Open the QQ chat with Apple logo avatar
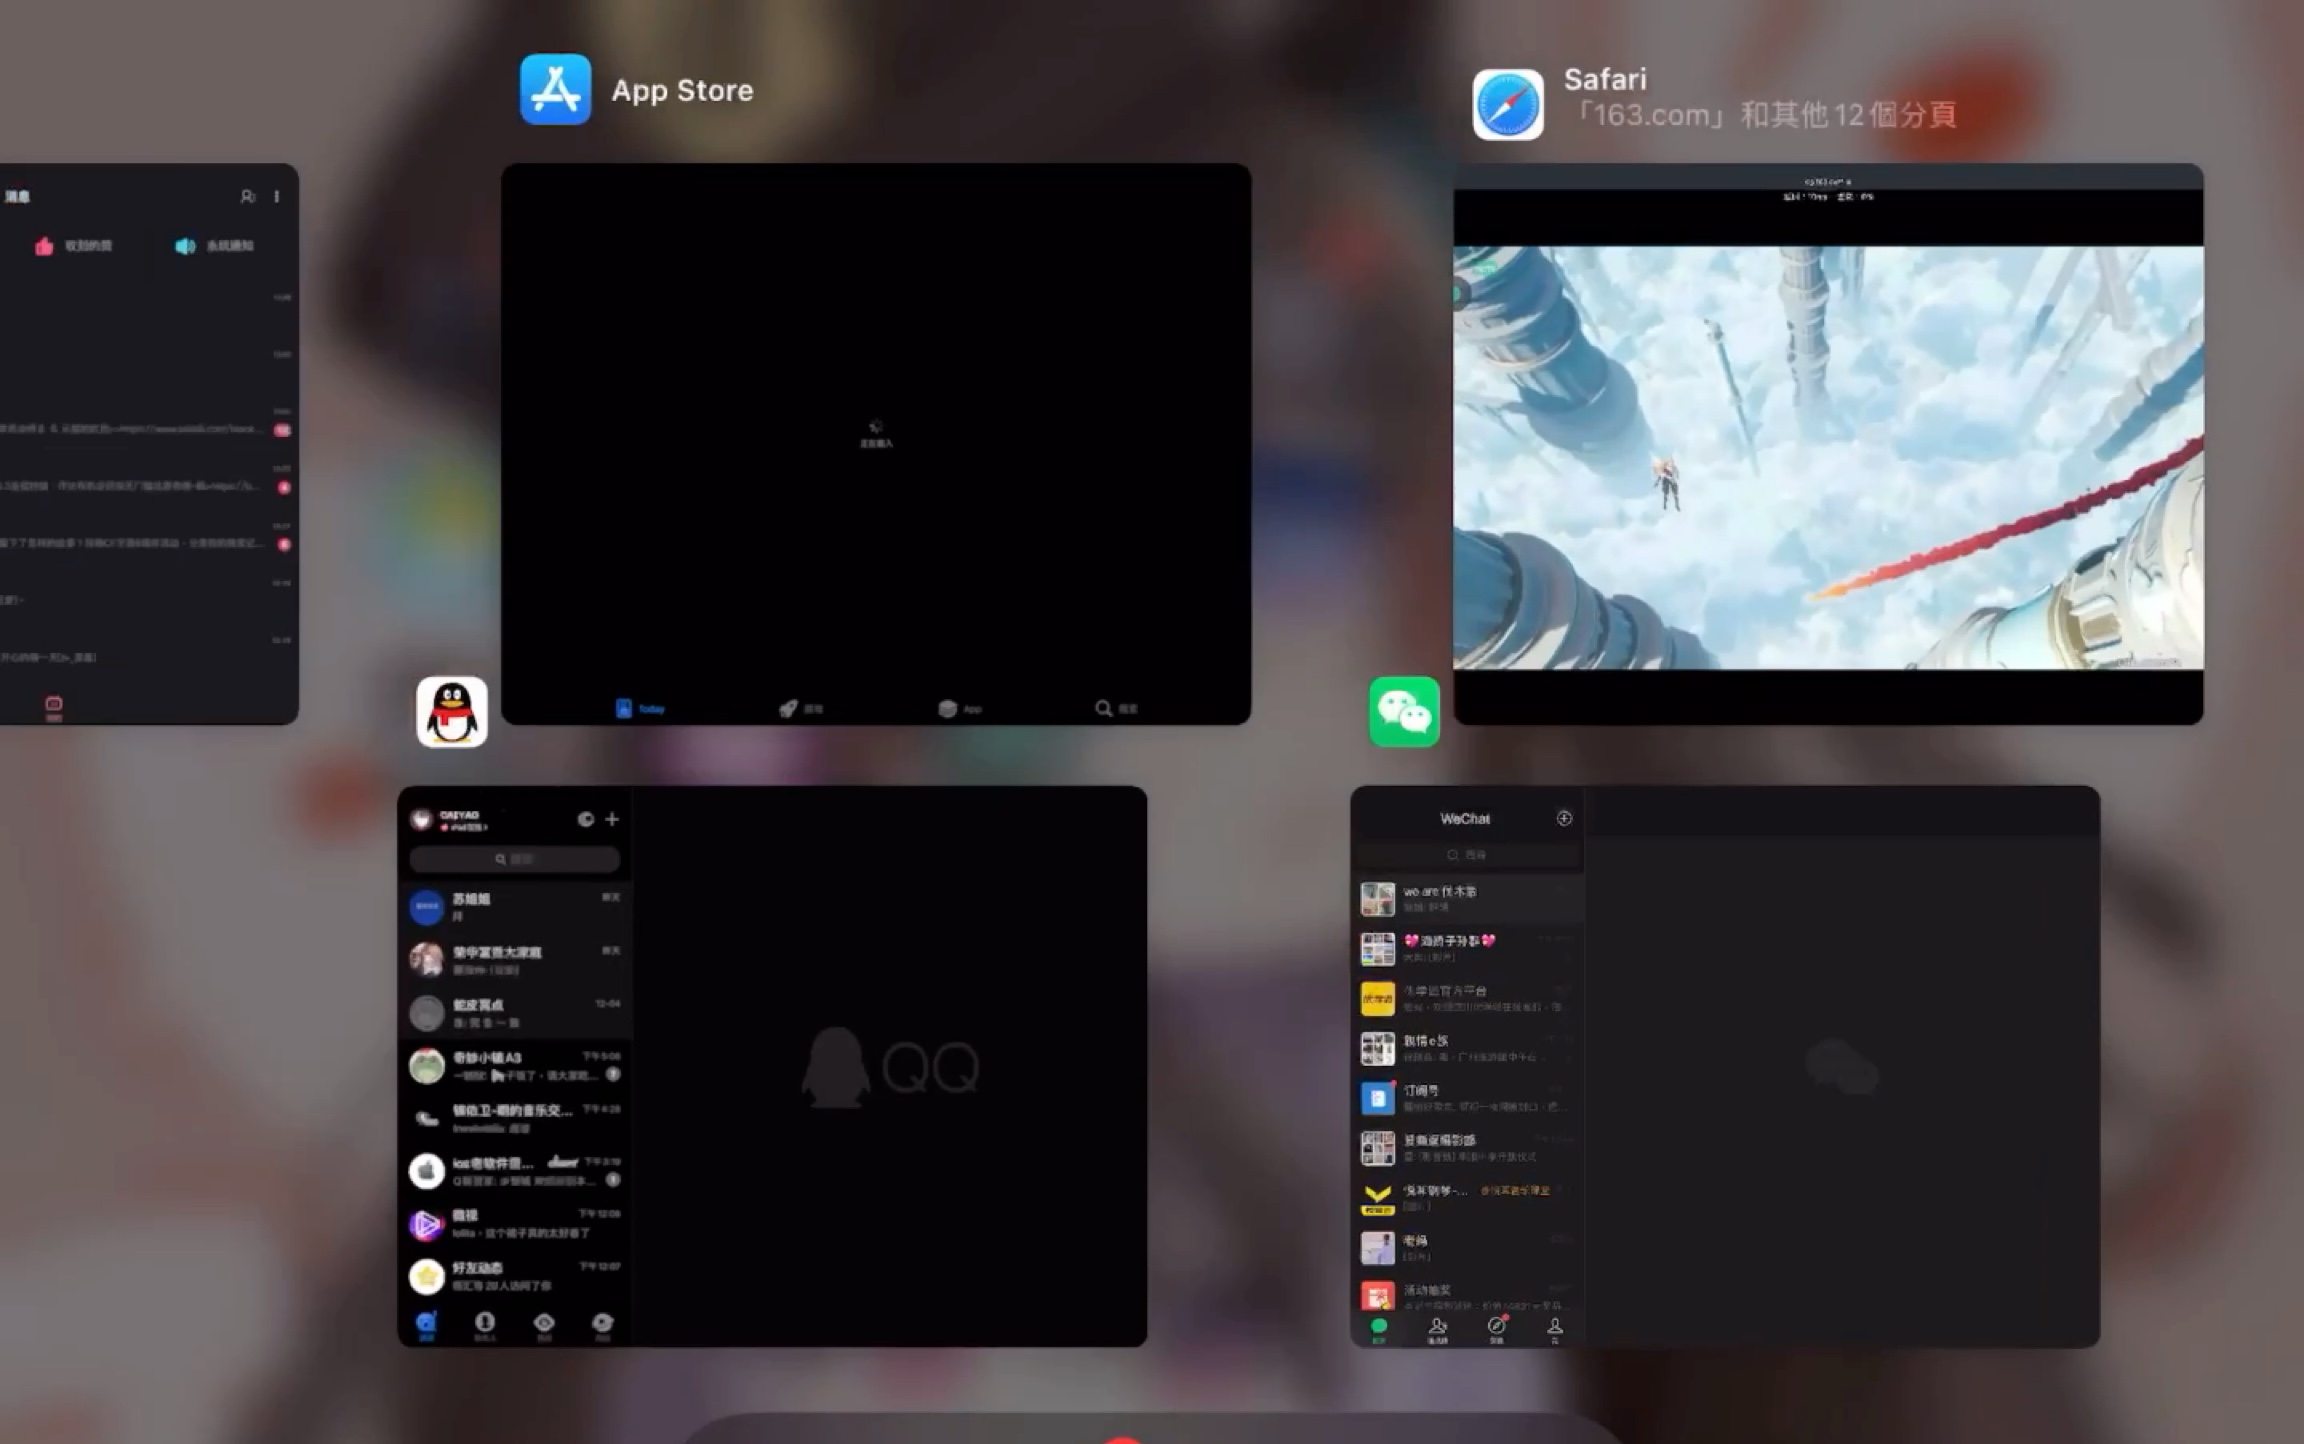The width and height of the screenshot is (2304, 1444). 515,1171
